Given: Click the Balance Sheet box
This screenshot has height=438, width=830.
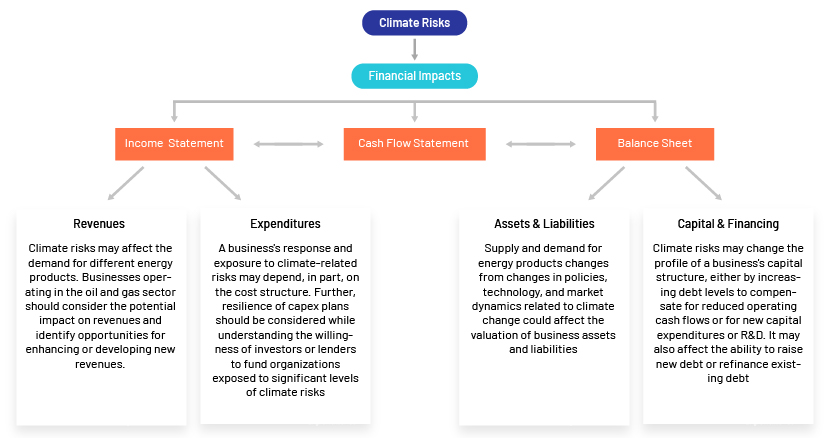Looking at the screenshot, I should tap(655, 144).
